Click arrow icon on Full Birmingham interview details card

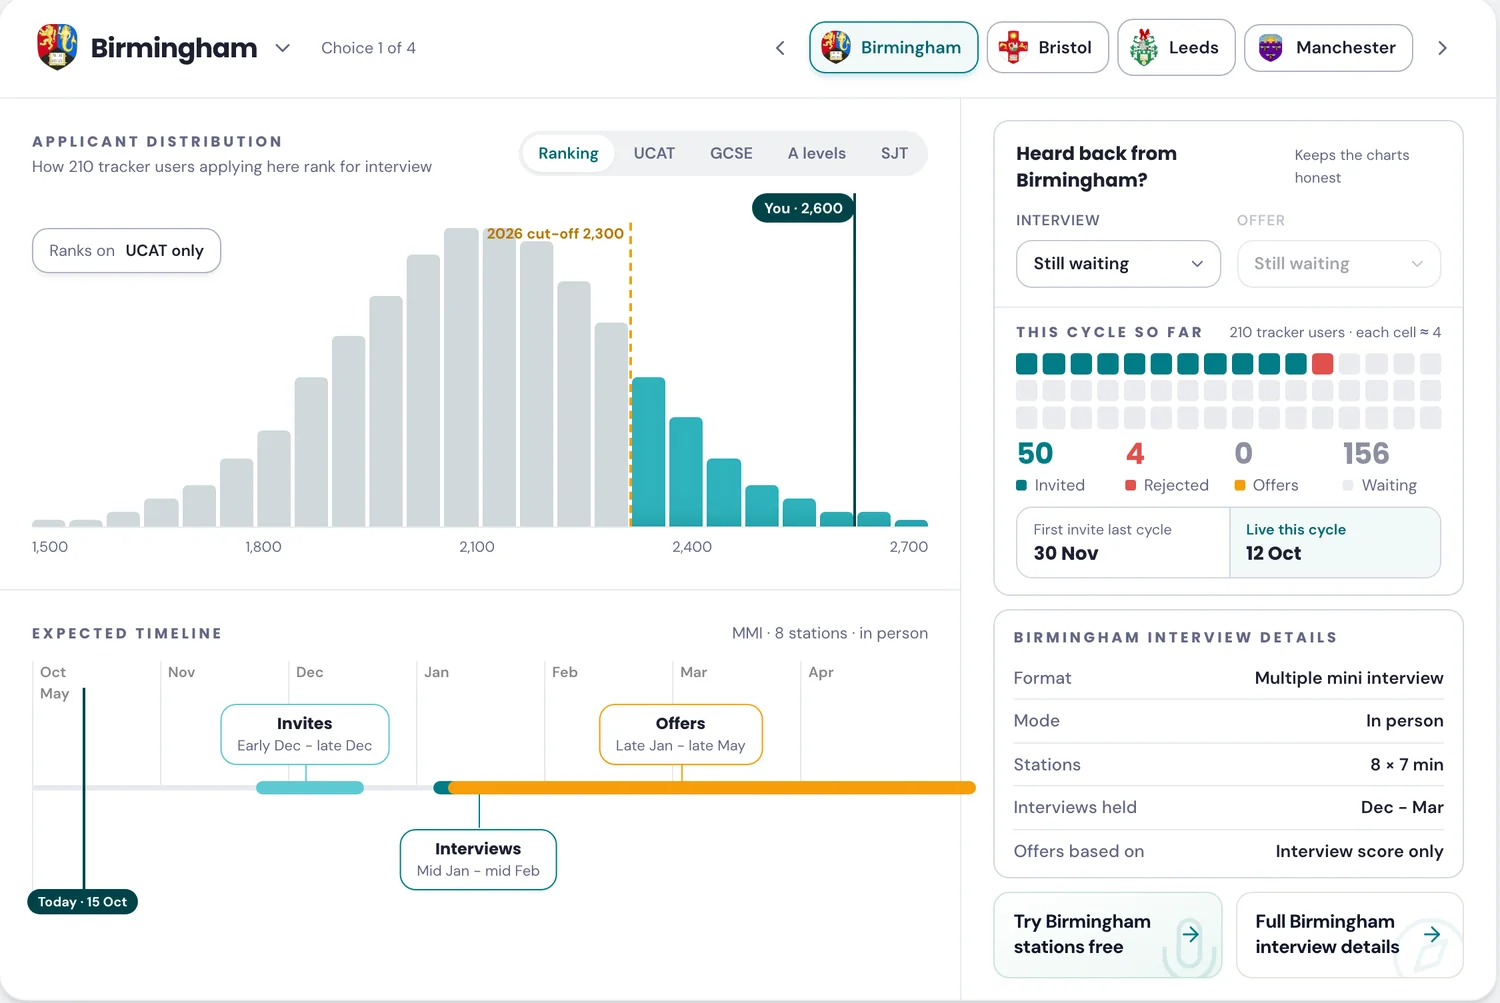1432,934
